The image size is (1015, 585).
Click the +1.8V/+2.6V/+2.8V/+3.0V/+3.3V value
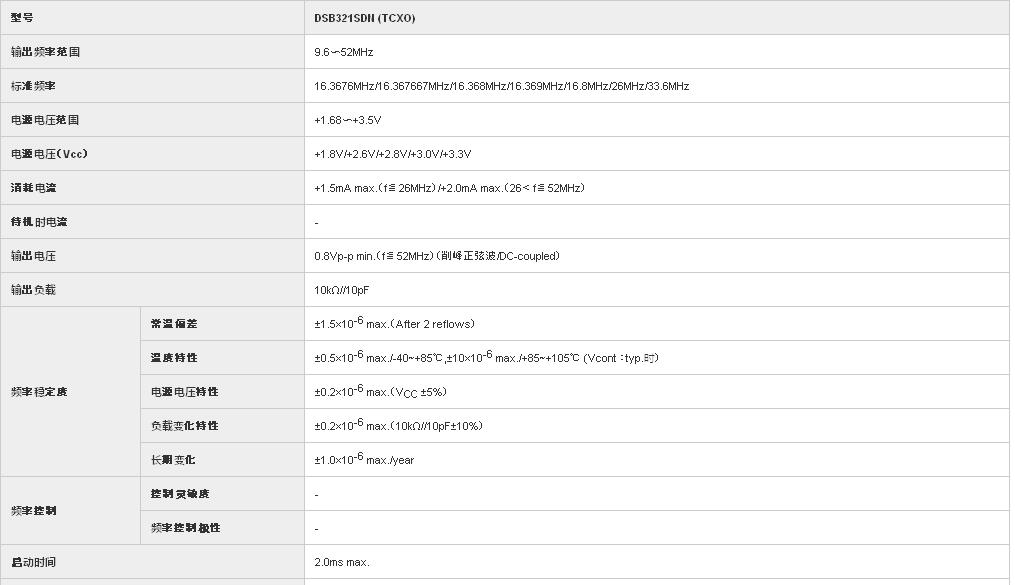click(x=392, y=154)
